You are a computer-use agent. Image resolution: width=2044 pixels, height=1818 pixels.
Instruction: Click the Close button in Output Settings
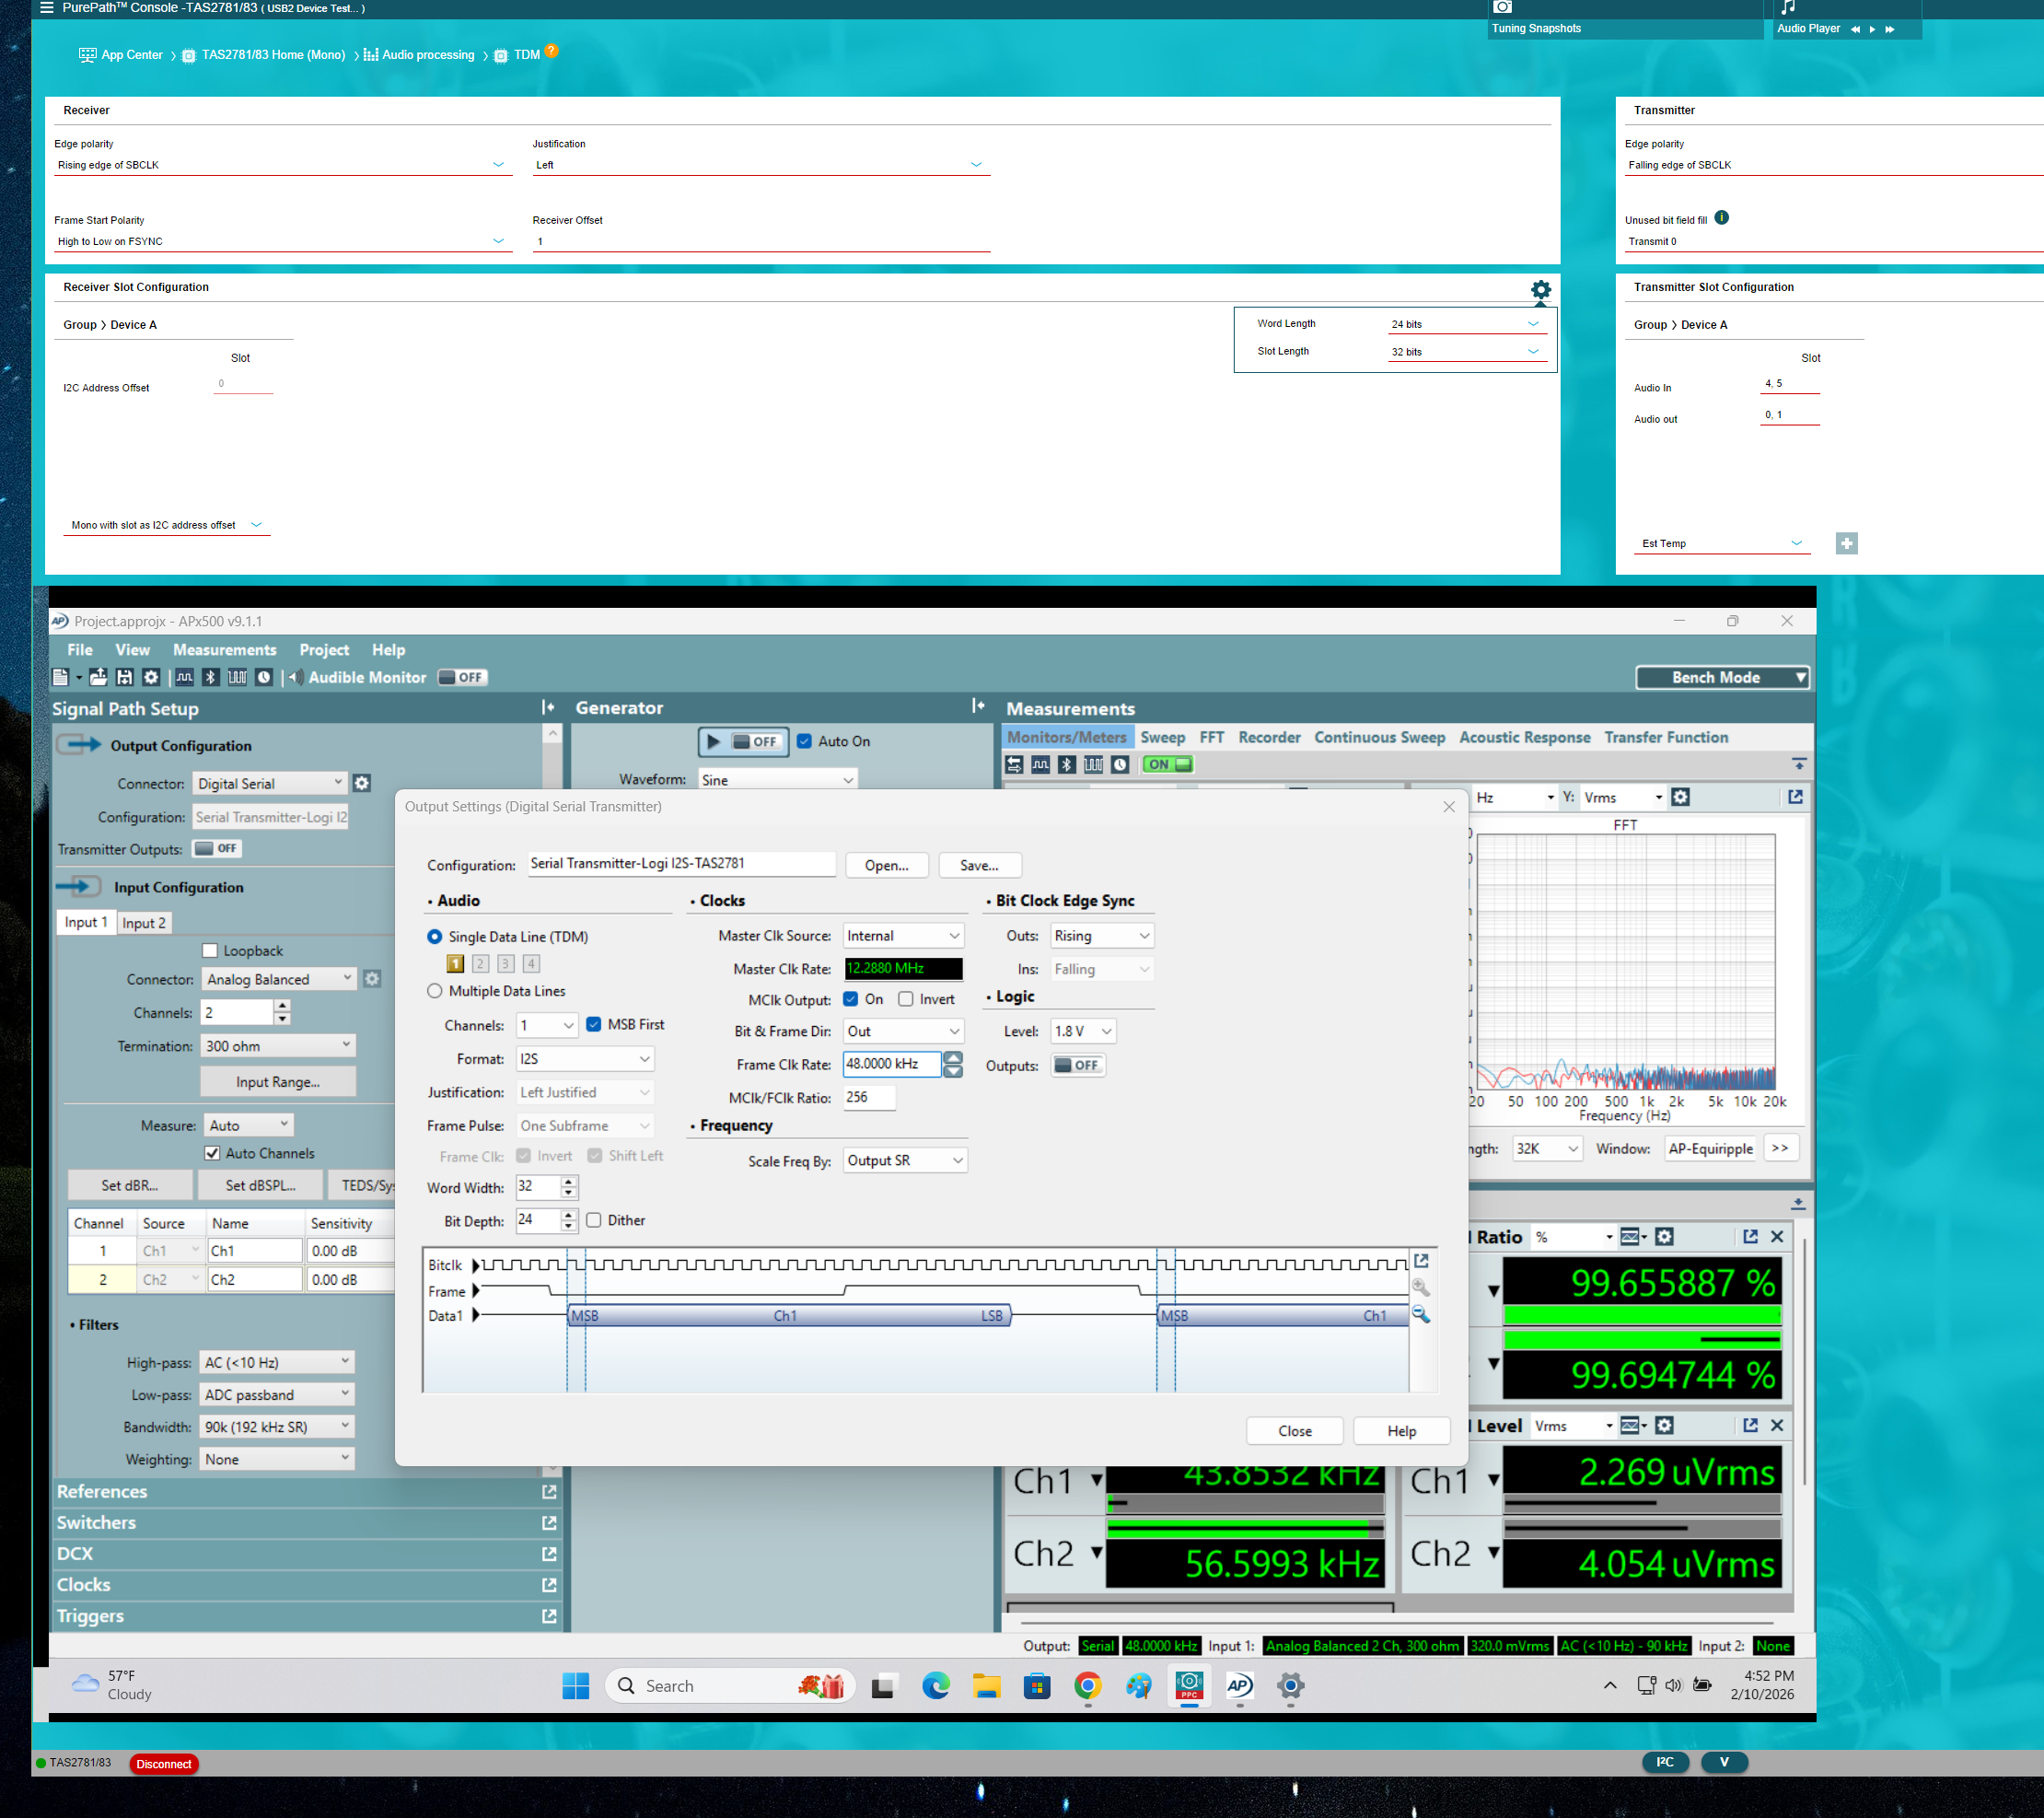tap(1294, 1431)
